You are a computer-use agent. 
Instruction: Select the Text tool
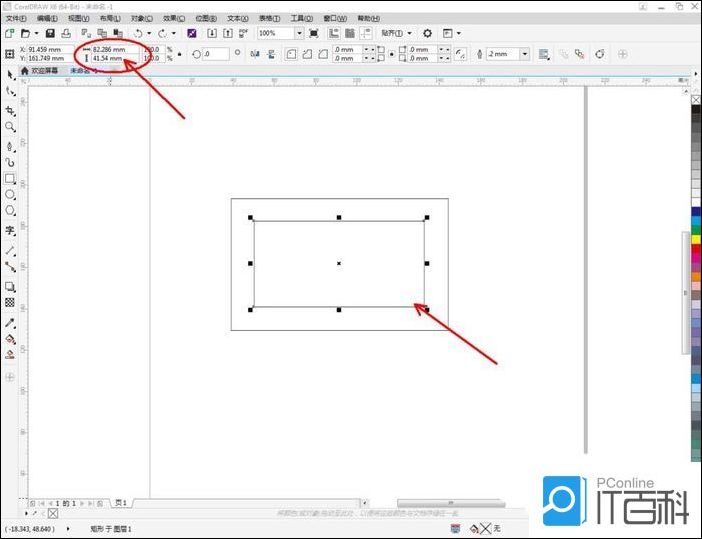[10, 231]
